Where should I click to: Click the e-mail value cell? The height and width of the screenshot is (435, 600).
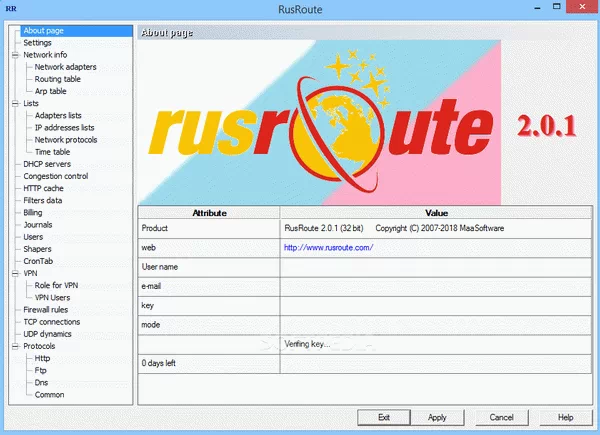point(436,287)
